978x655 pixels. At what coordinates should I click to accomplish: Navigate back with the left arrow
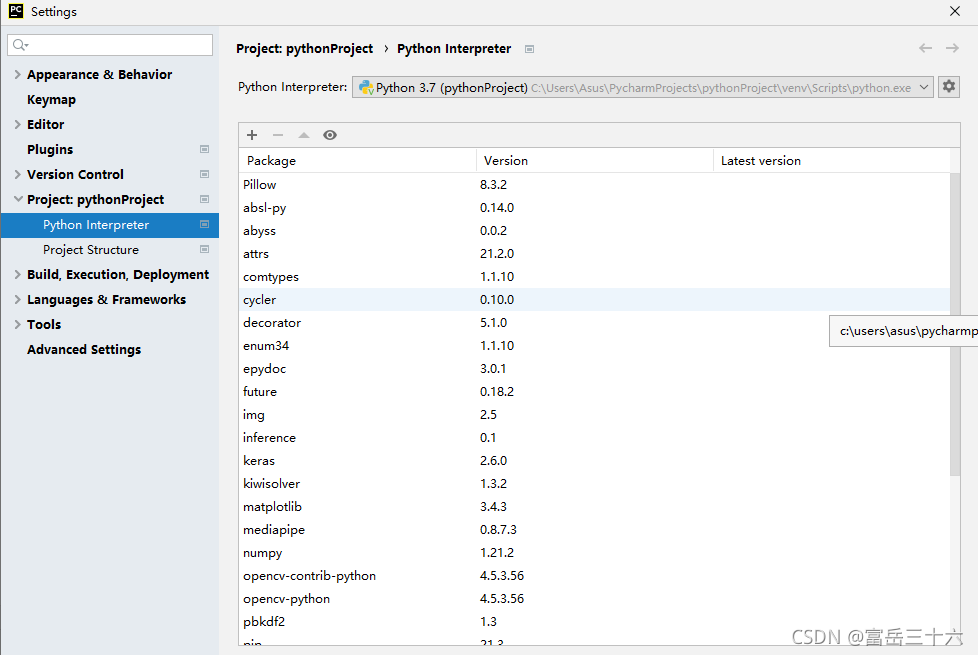tap(926, 48)
